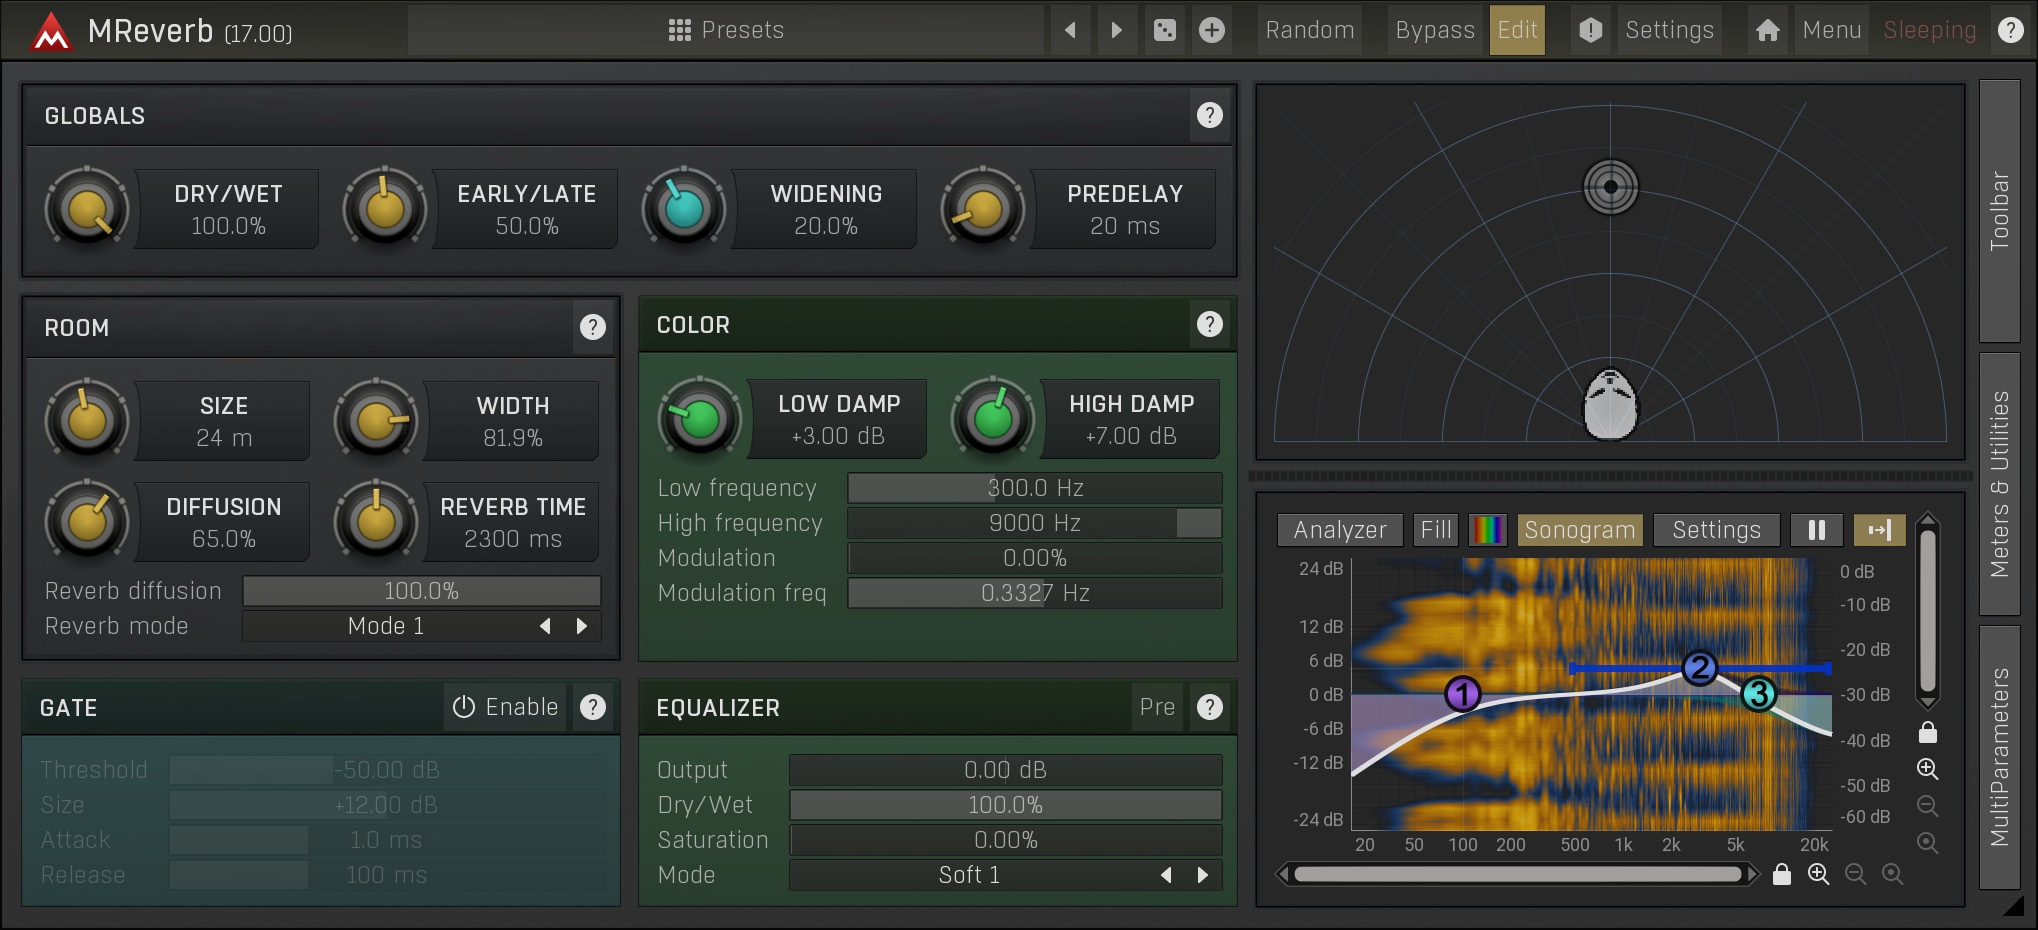Click the Reverb diffusion slider
Viewport: 2038px width, 930px height.
[x=421, y=591]
